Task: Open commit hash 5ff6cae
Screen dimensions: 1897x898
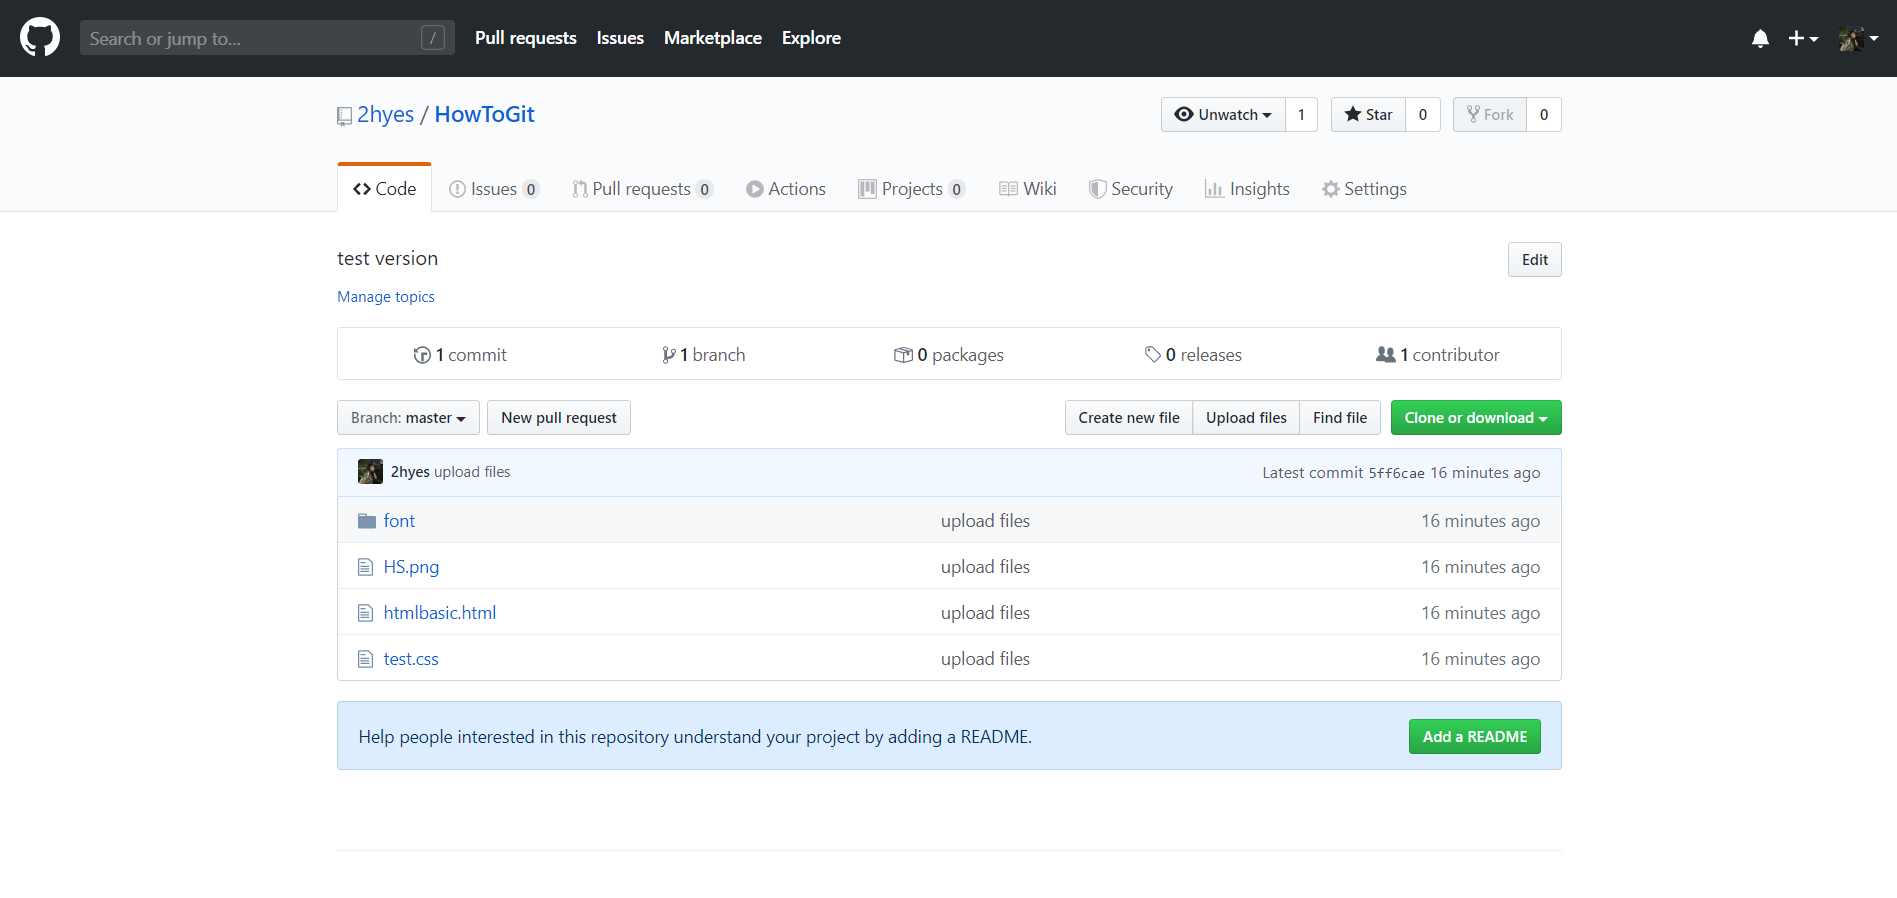Action: [x=1396, y=473]
